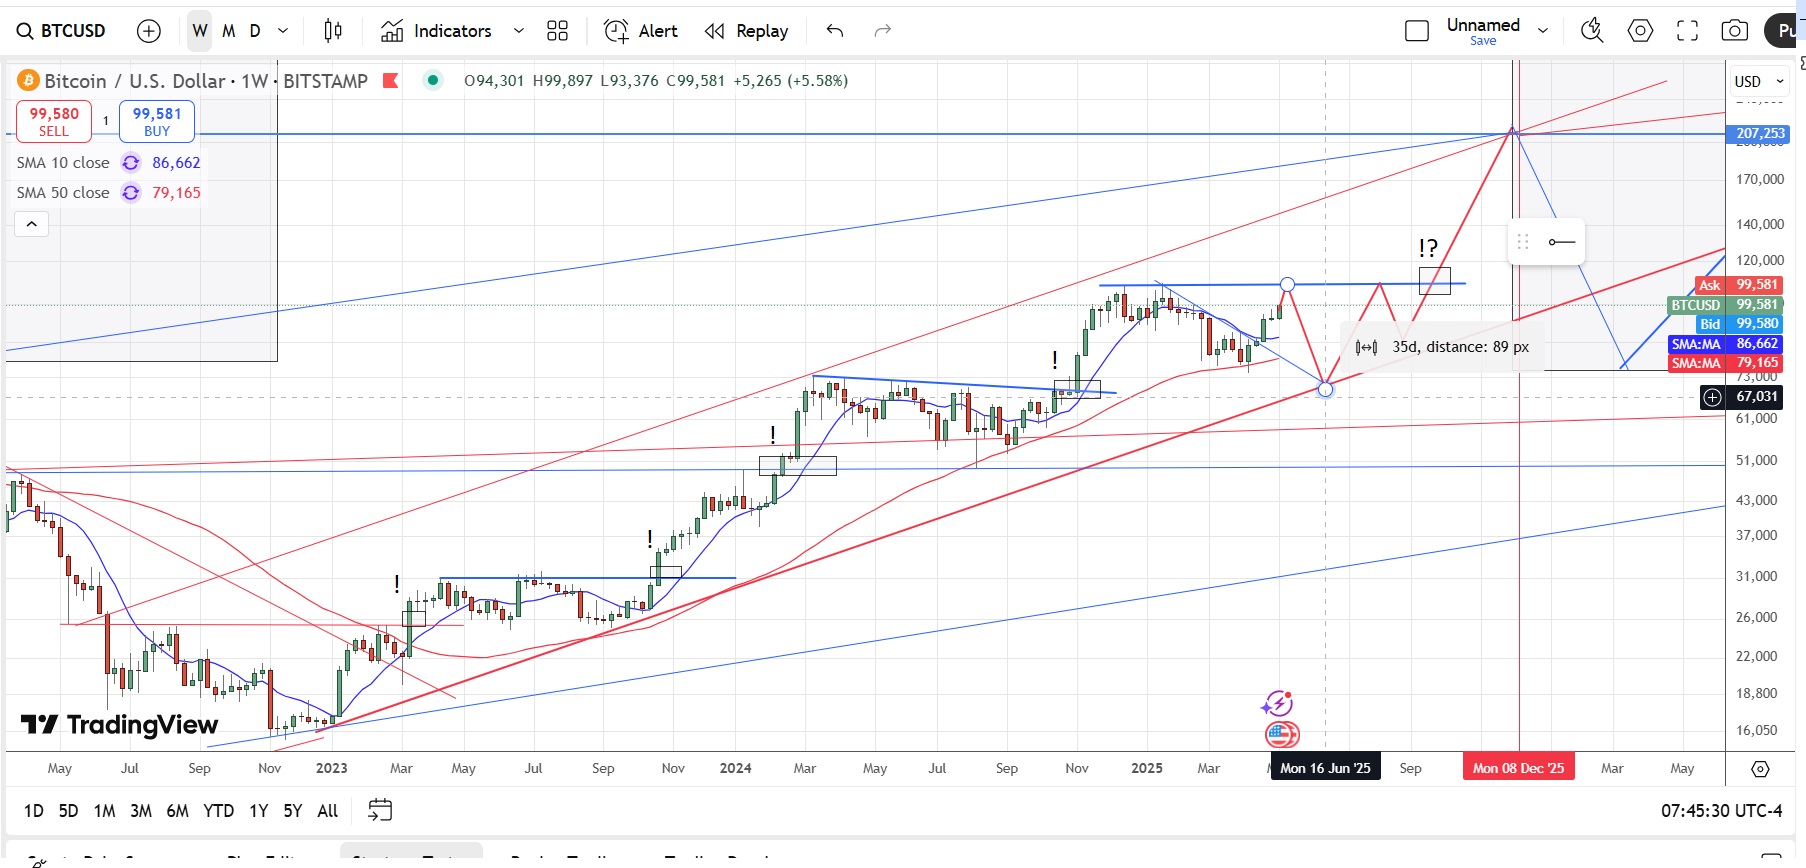This screenshot has height=868, width=1806.
Task: Click the add symbol plus icon
Action: pos(148,31)
